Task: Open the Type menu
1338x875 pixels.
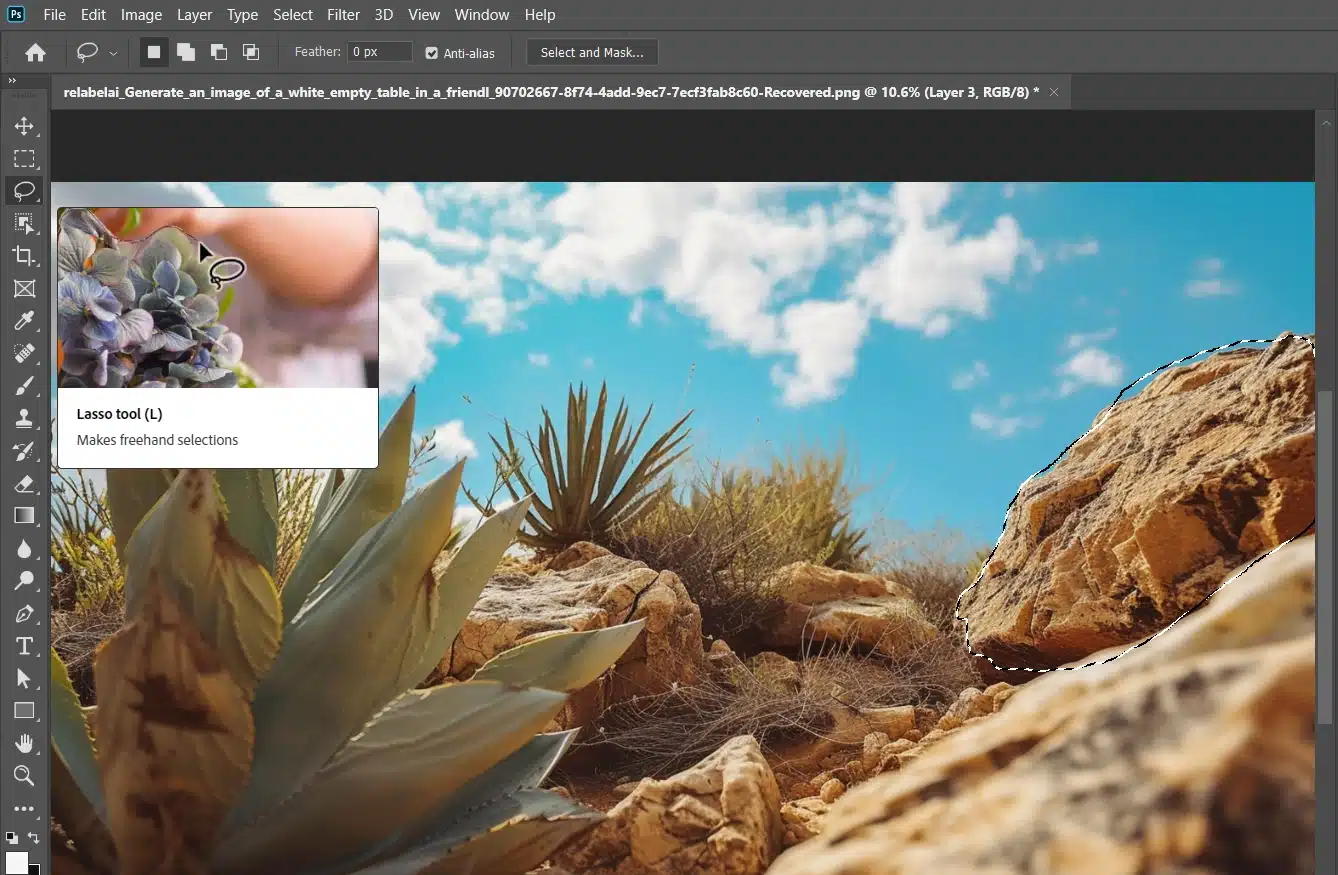Action: [x=242, y=15]
